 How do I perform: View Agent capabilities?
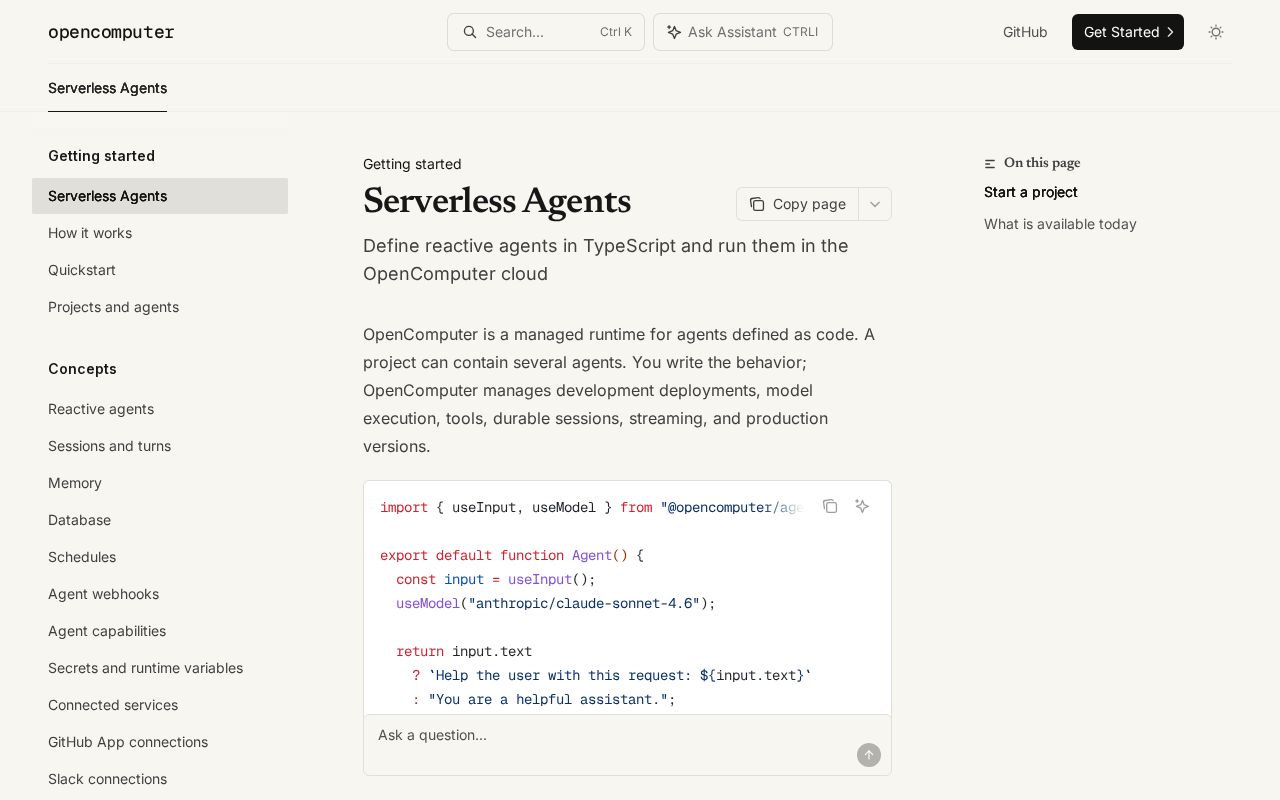point(160,631)
